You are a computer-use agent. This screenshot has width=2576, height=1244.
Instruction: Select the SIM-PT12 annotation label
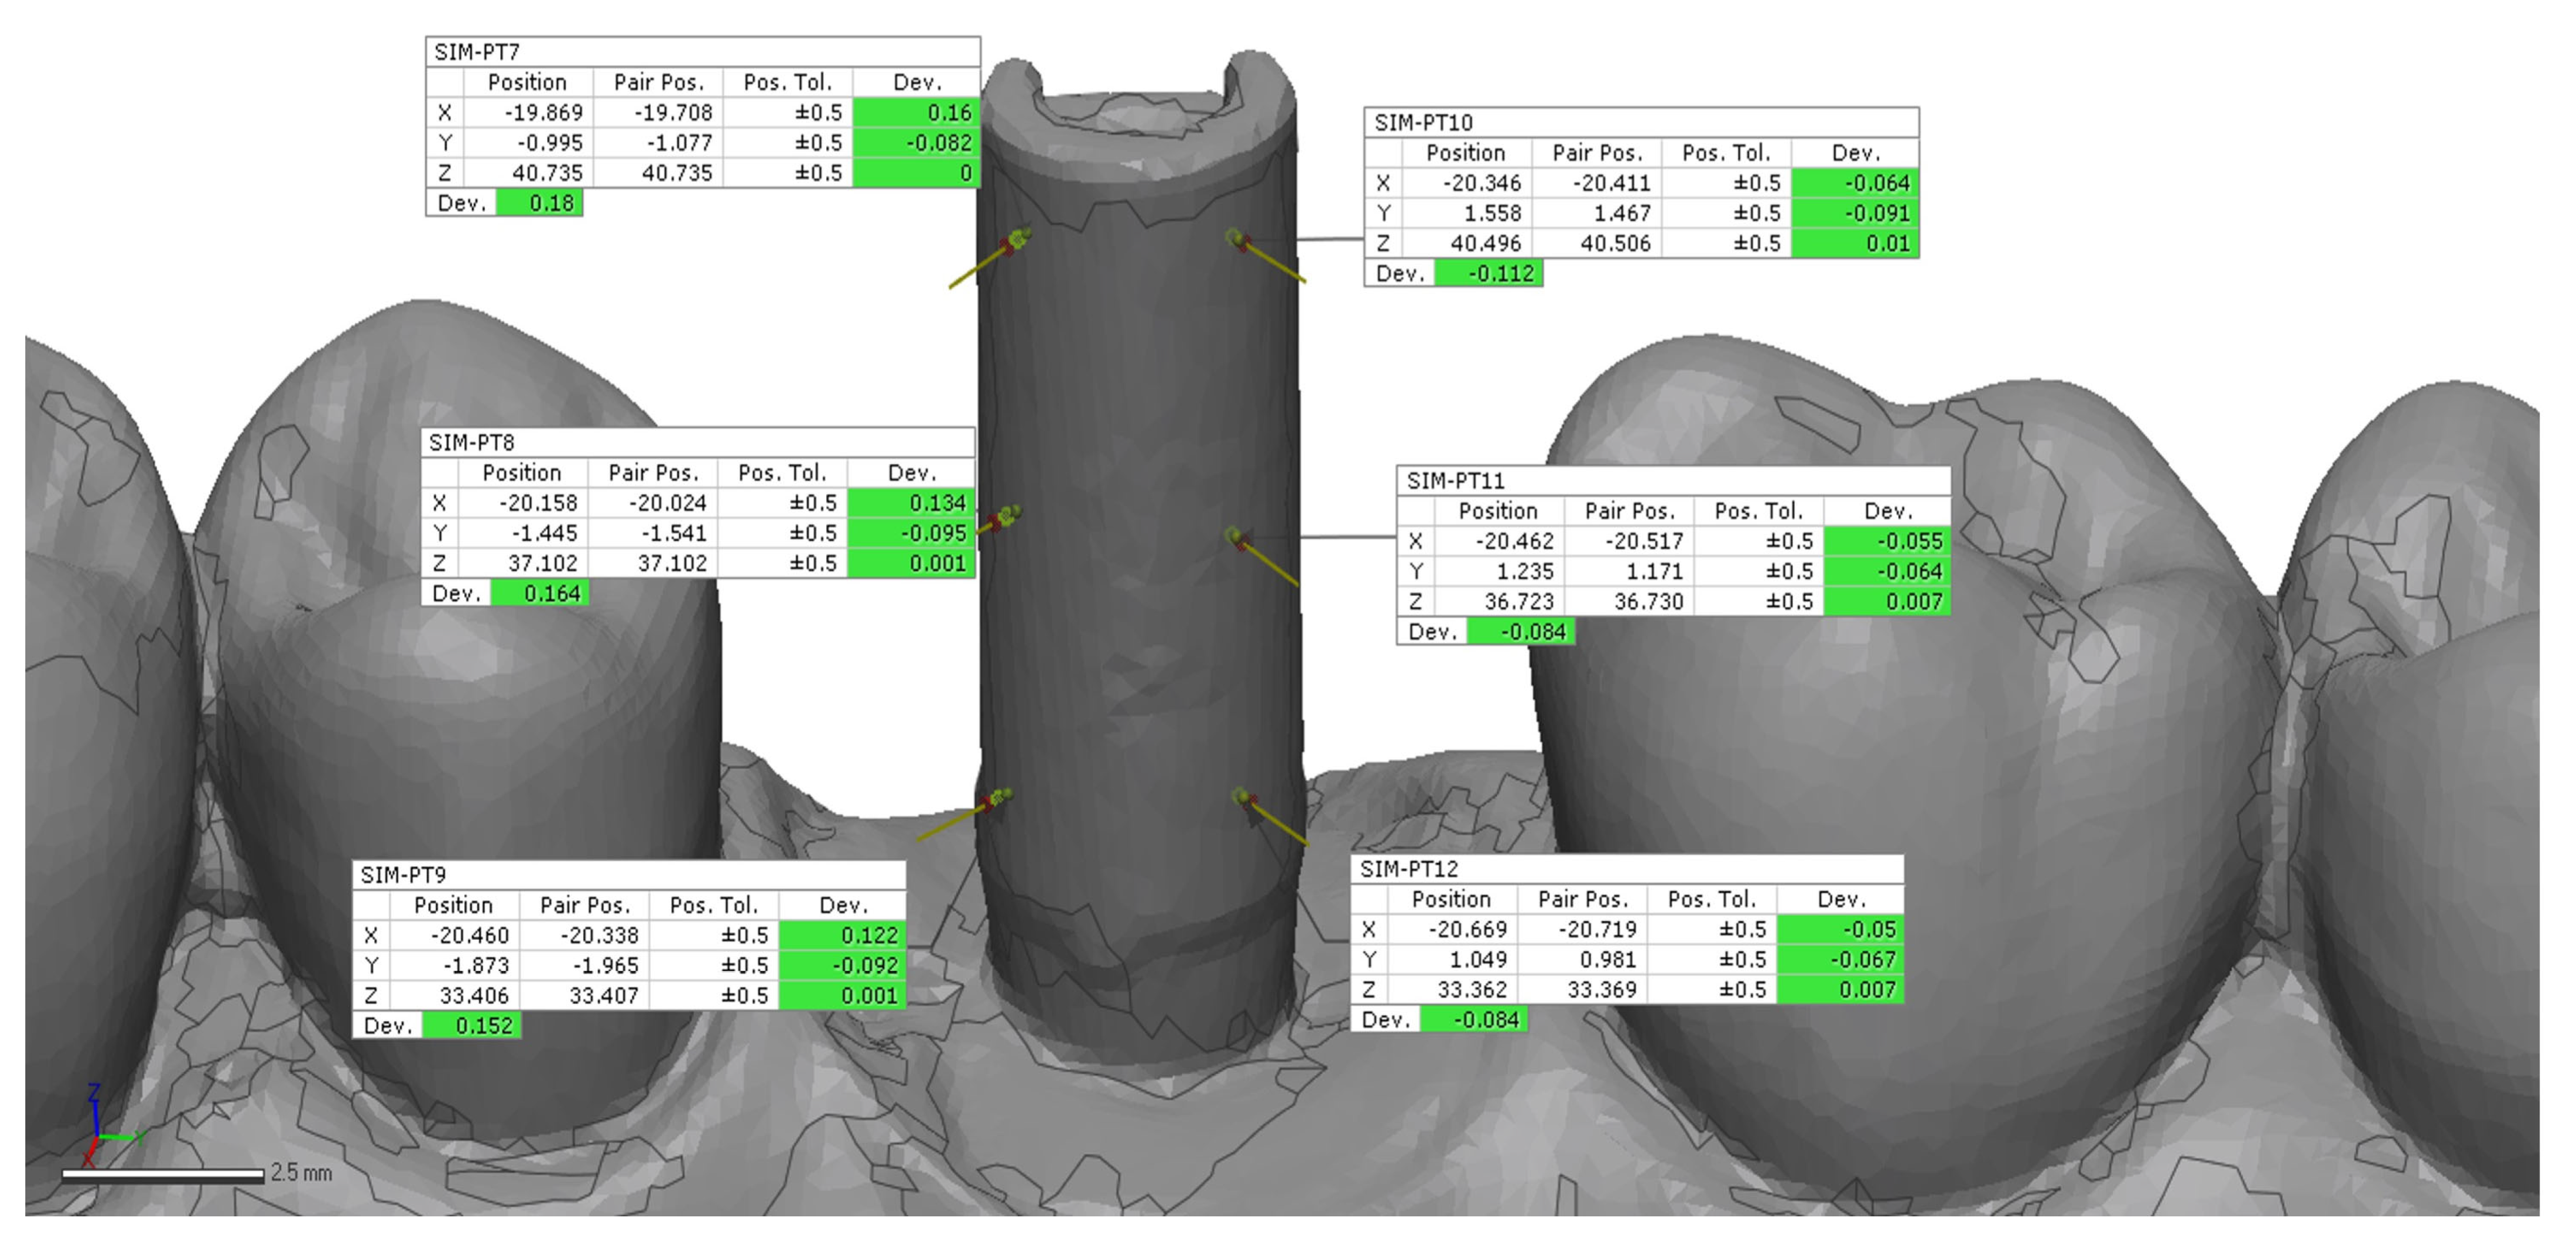[1409, 869]
